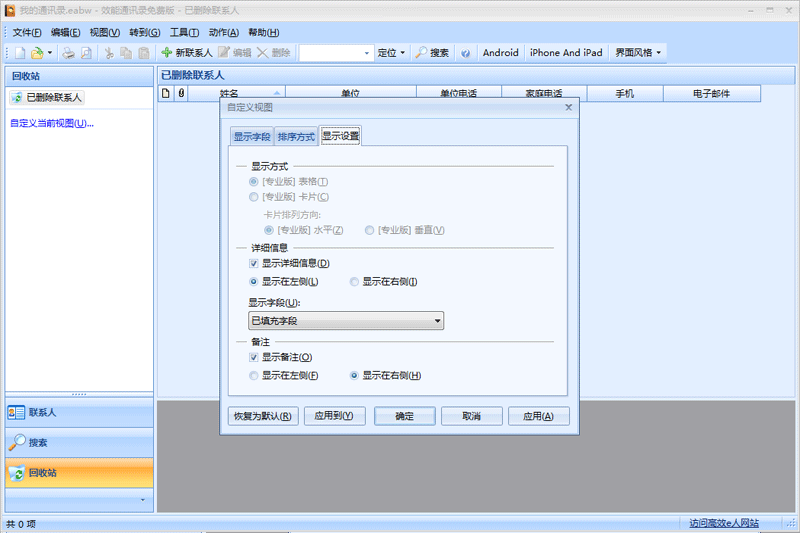The image size is (800, 533).
Task: Click the document type column header icon
Action: click(x=166, y=93)
